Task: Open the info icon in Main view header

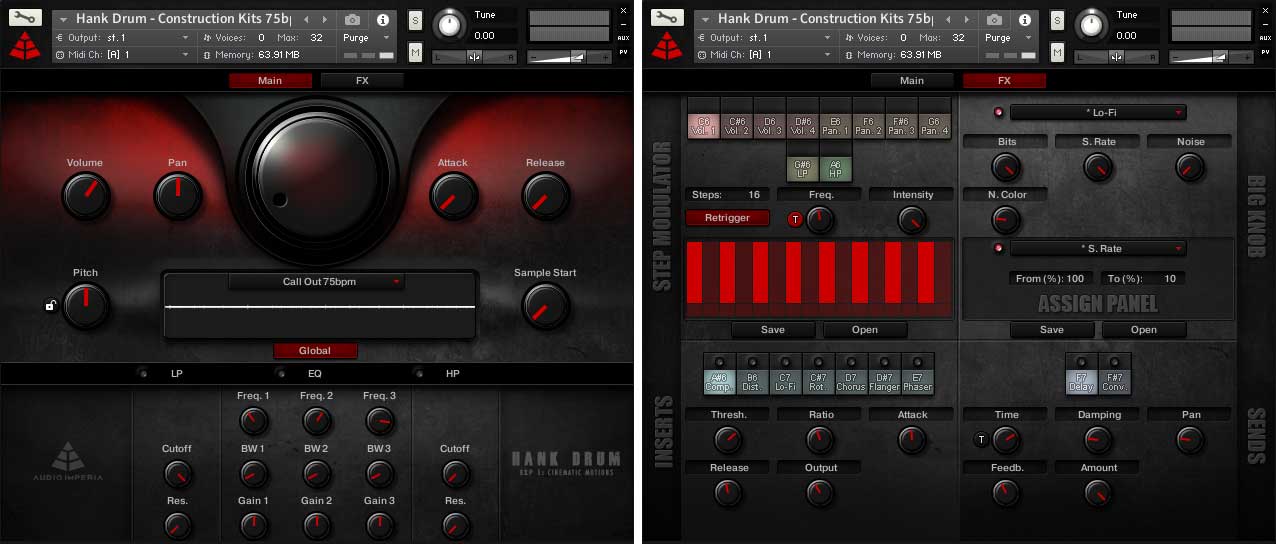Action: pyautogui.click(x=382, y=20)
